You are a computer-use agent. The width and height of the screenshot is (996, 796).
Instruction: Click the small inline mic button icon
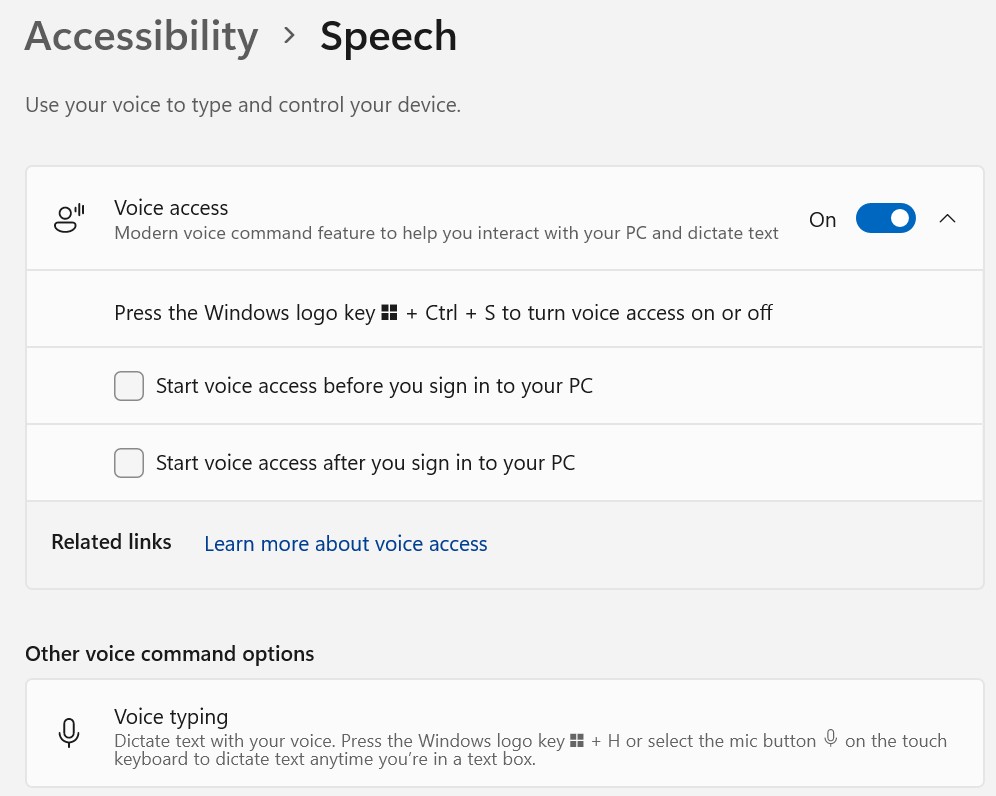pyautogui.click(x=830, y=739)
